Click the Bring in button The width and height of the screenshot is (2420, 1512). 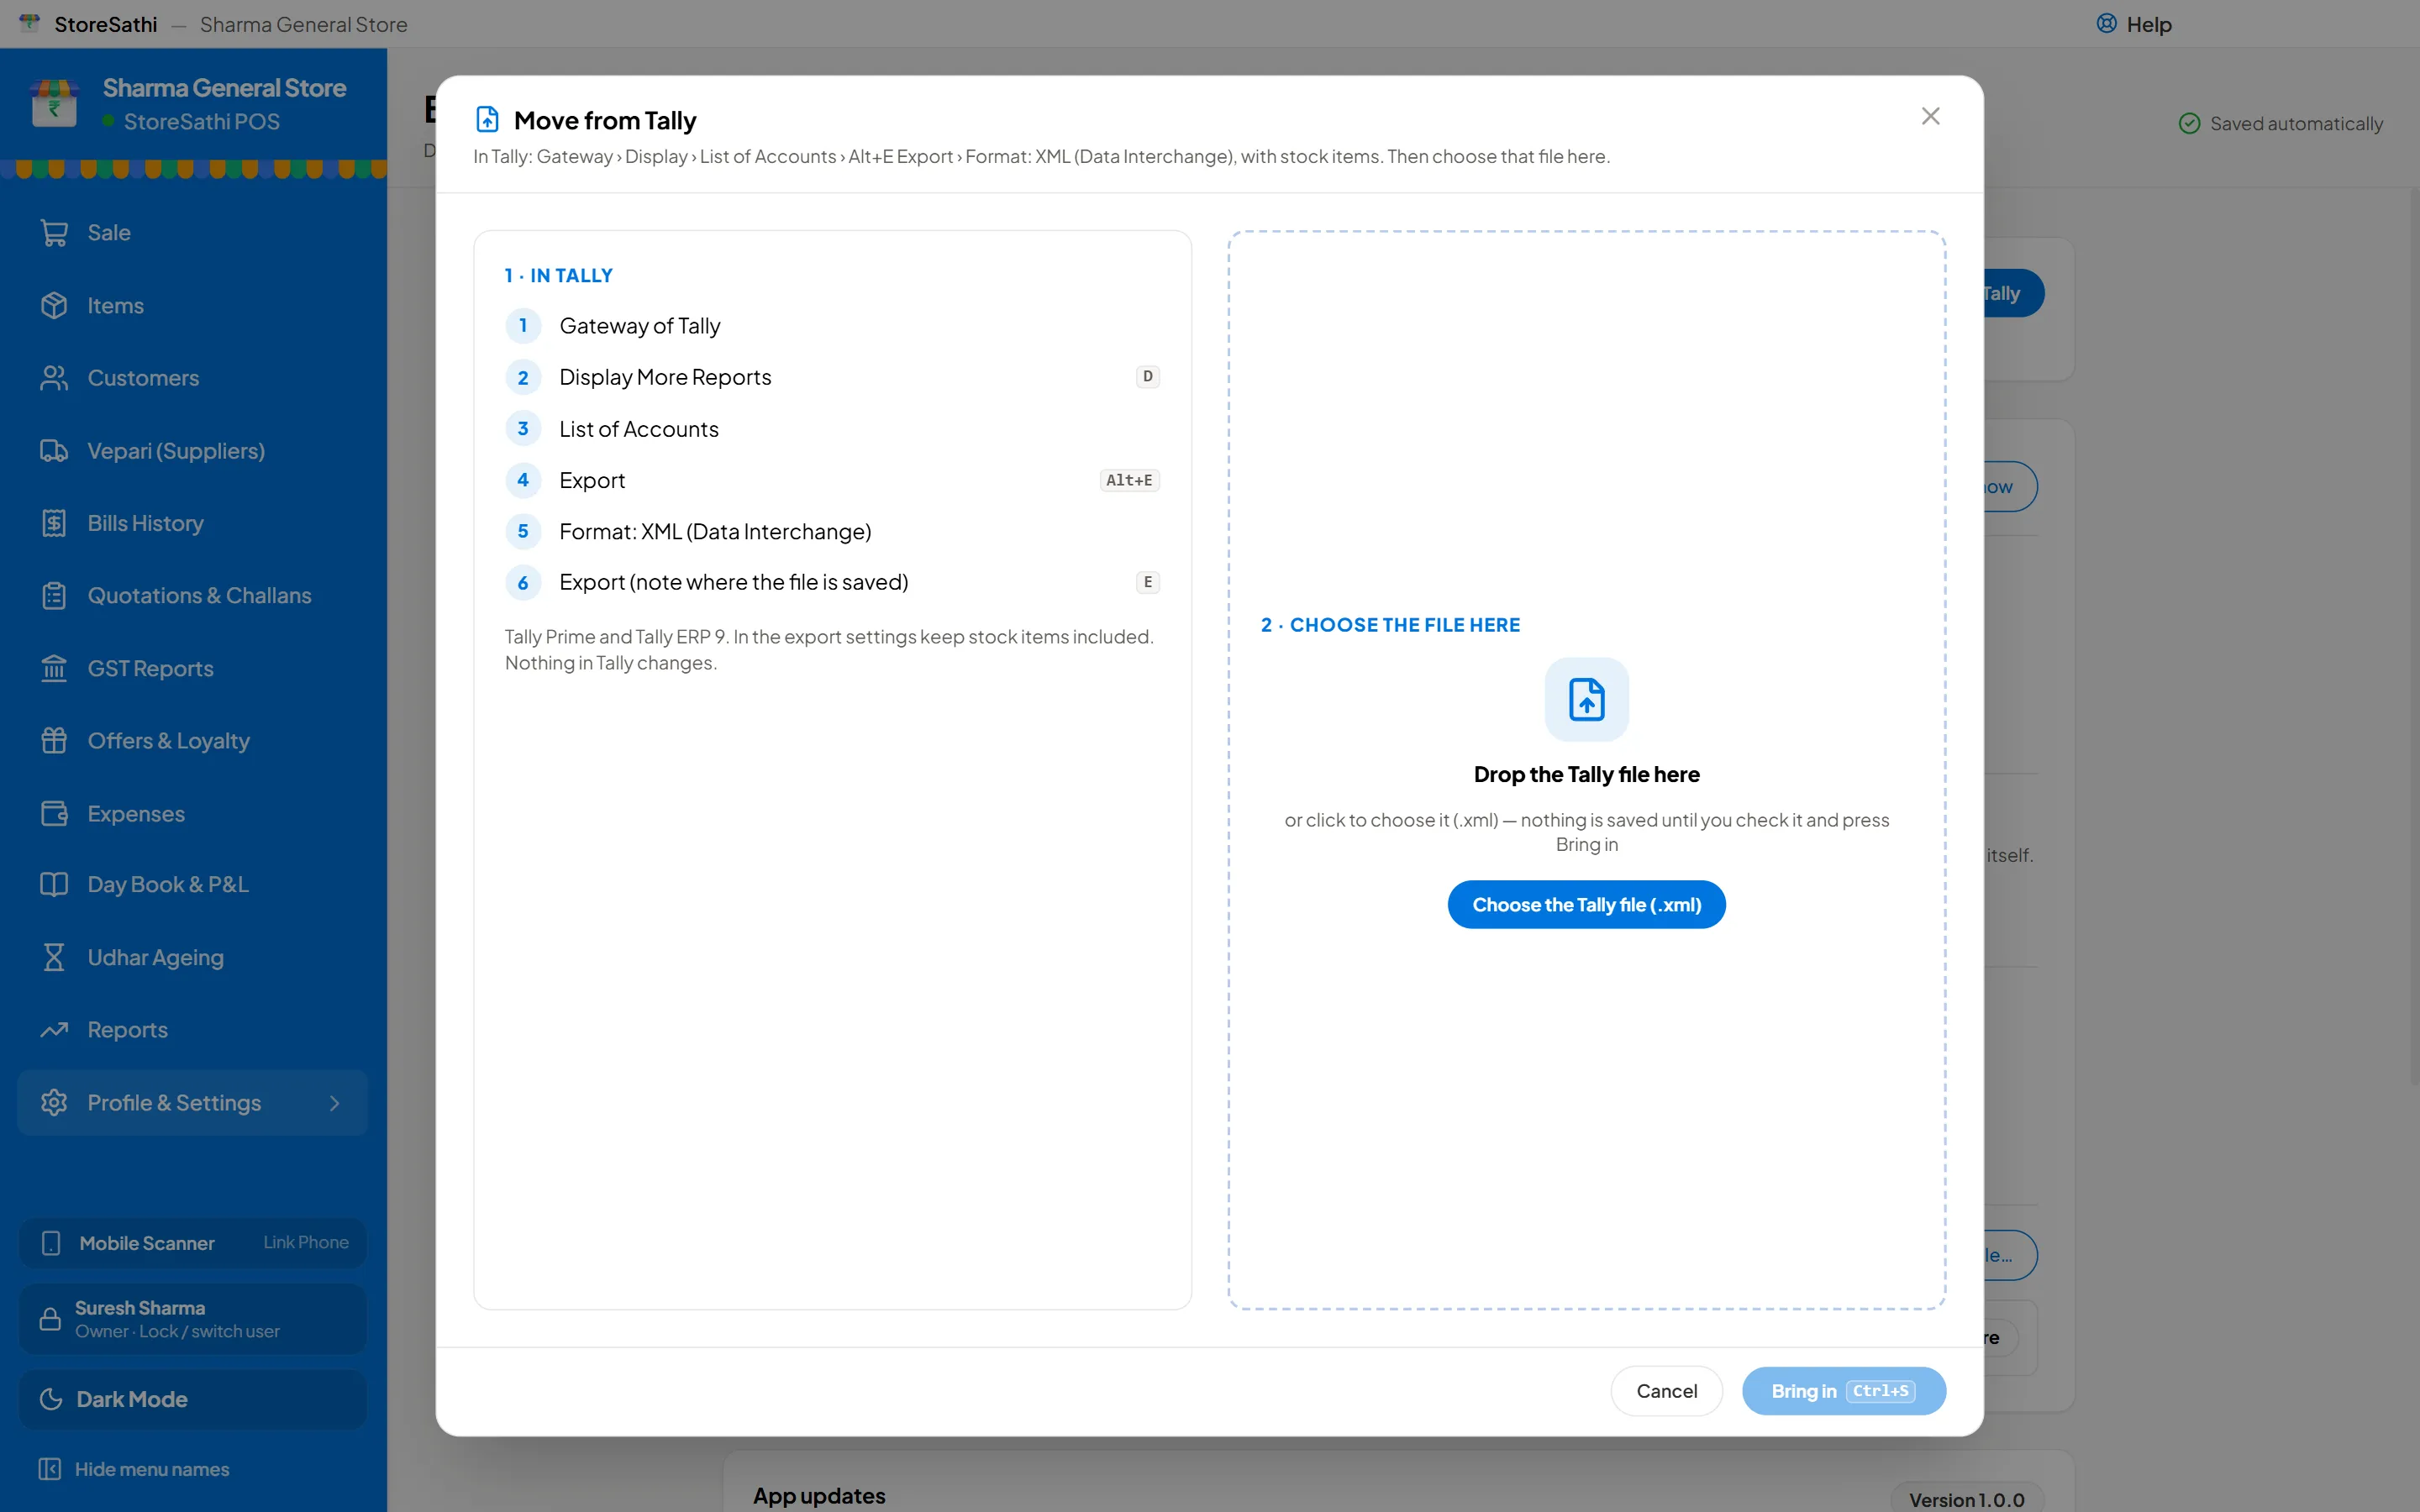[1844, 1391]
